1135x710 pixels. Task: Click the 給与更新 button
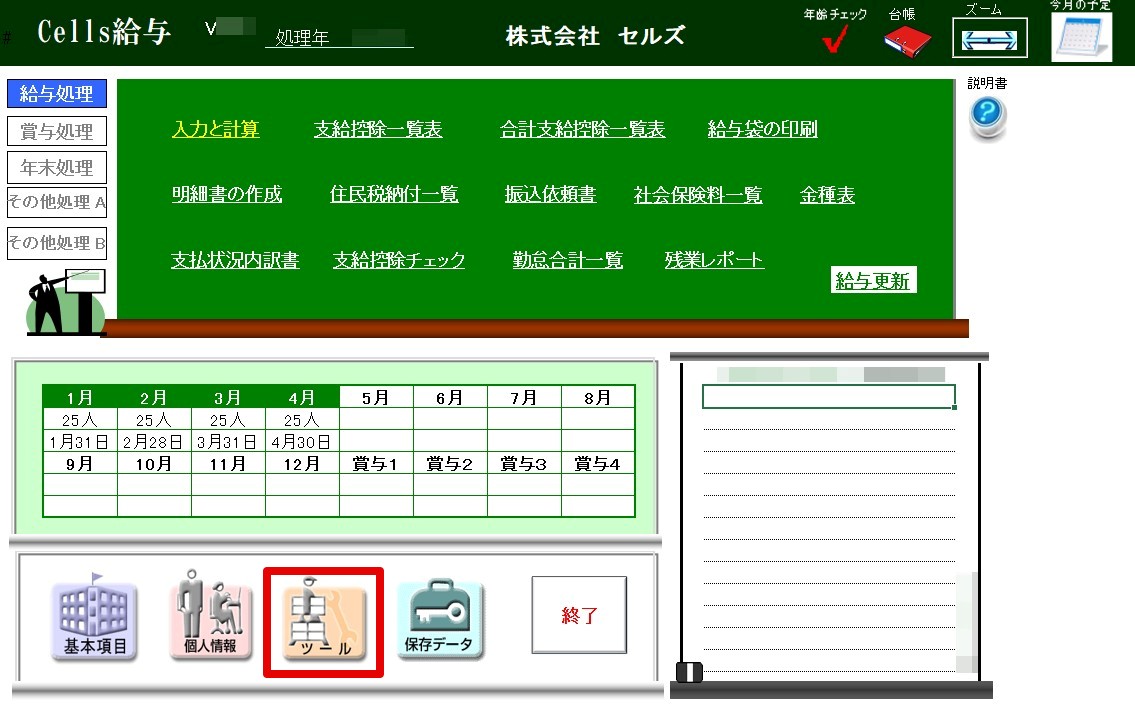[873, 281]
